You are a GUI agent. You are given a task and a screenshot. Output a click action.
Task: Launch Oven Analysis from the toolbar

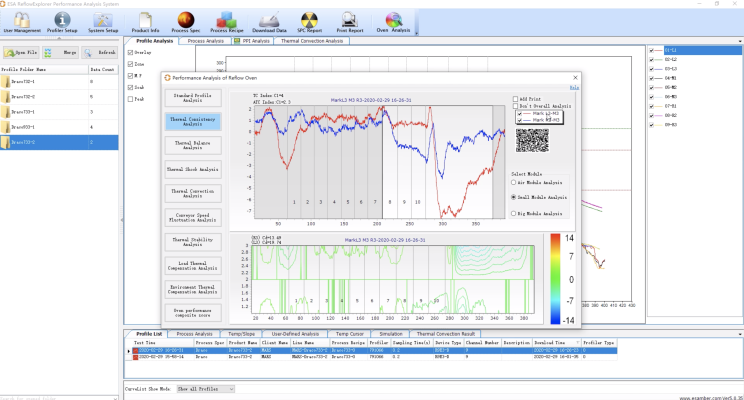coord(393,21)
